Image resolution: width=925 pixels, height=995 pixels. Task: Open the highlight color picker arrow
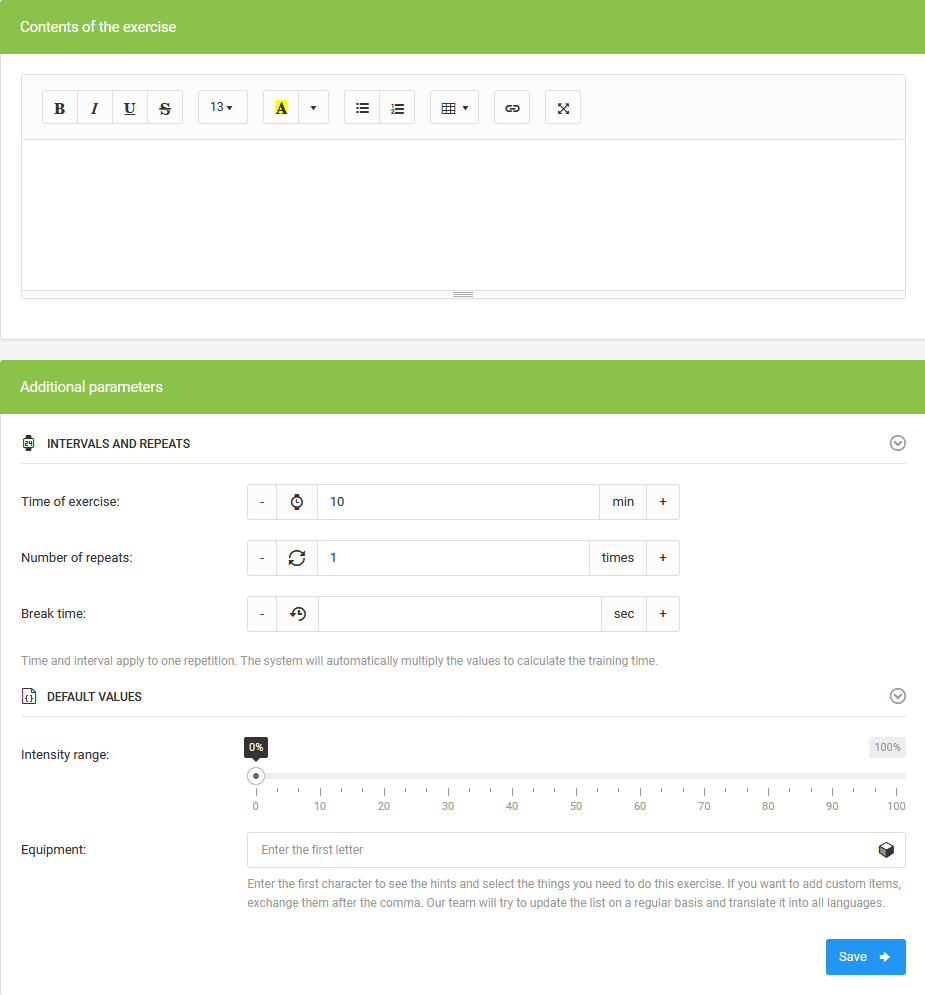coord(313,108)
